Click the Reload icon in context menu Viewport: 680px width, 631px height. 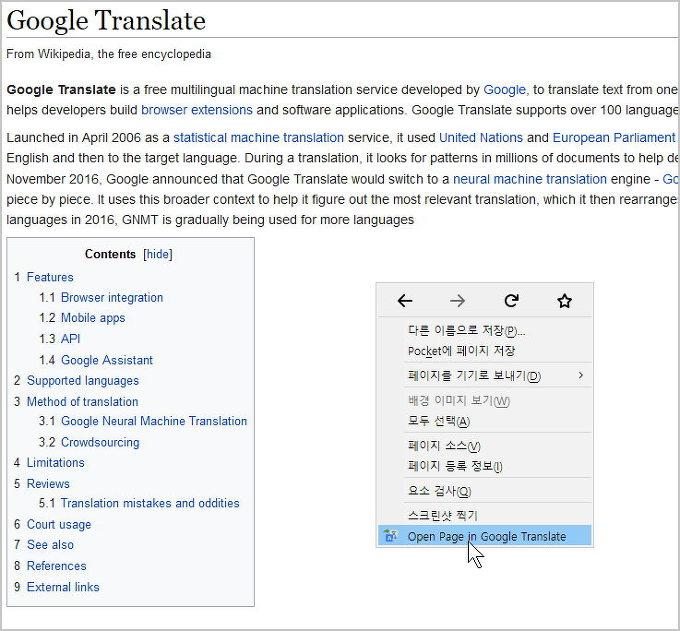(x=512, y=301)
